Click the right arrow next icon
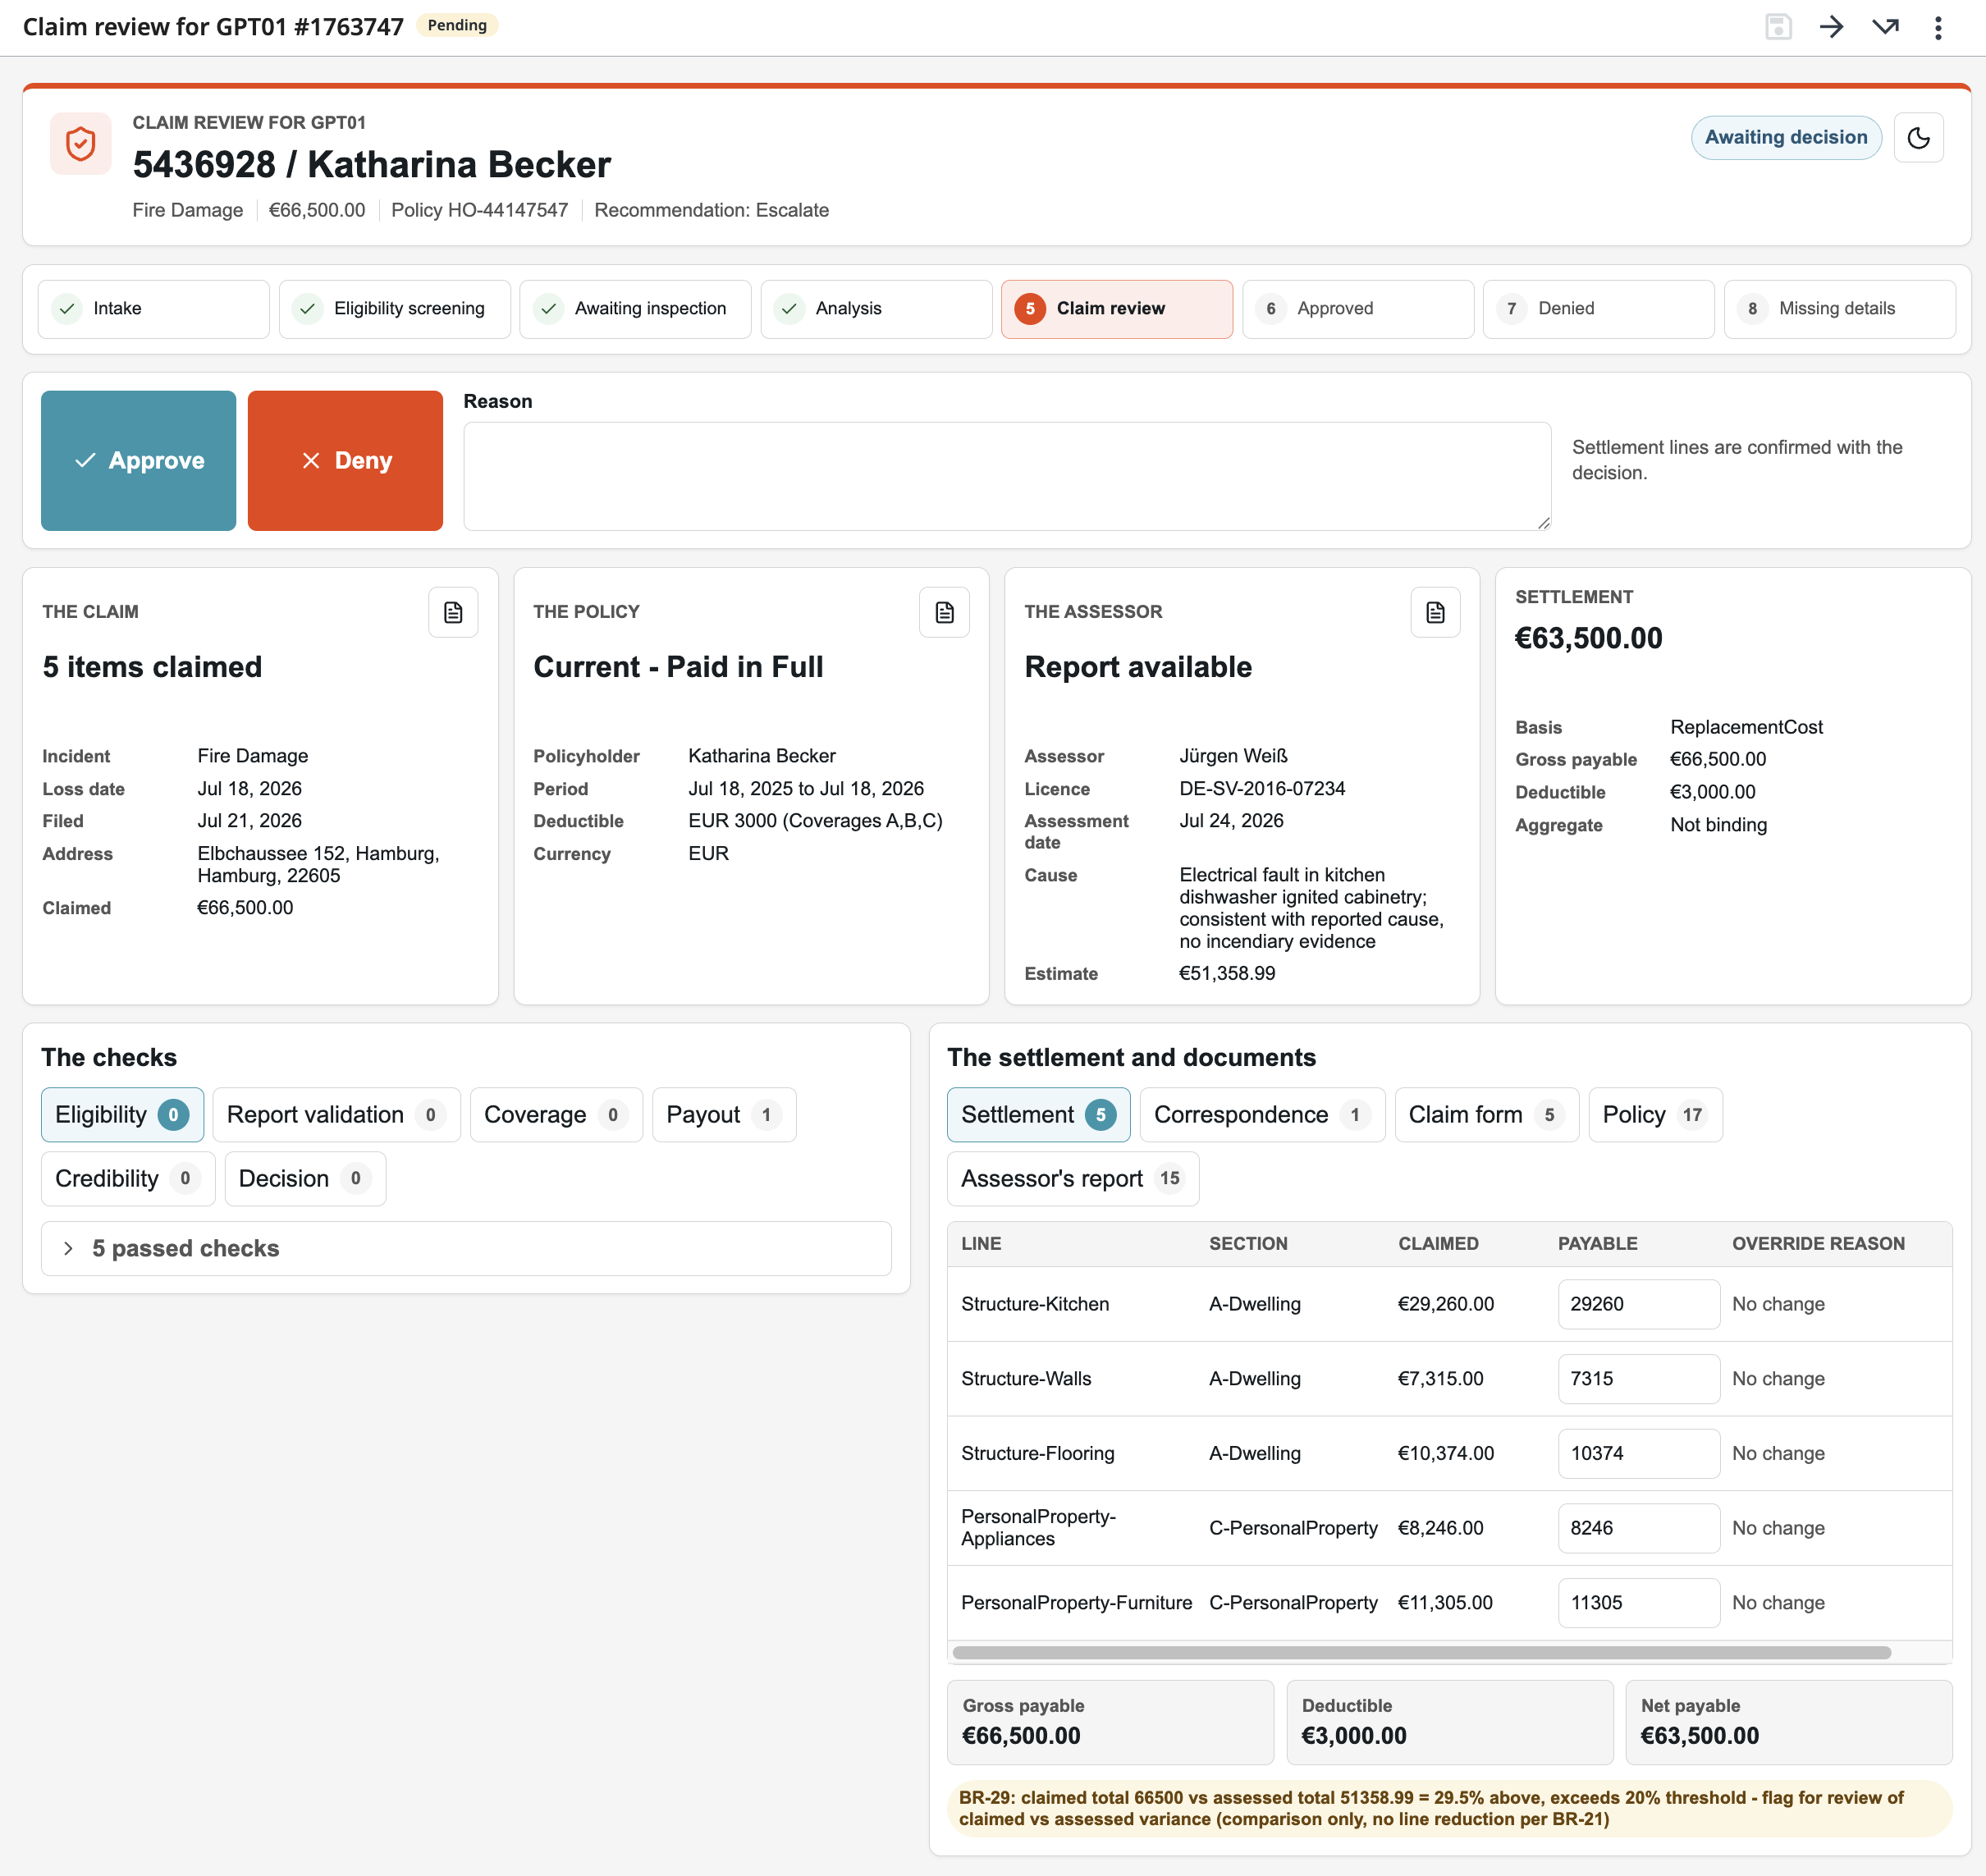1986x1876 pixels. tap(1831, 27)
